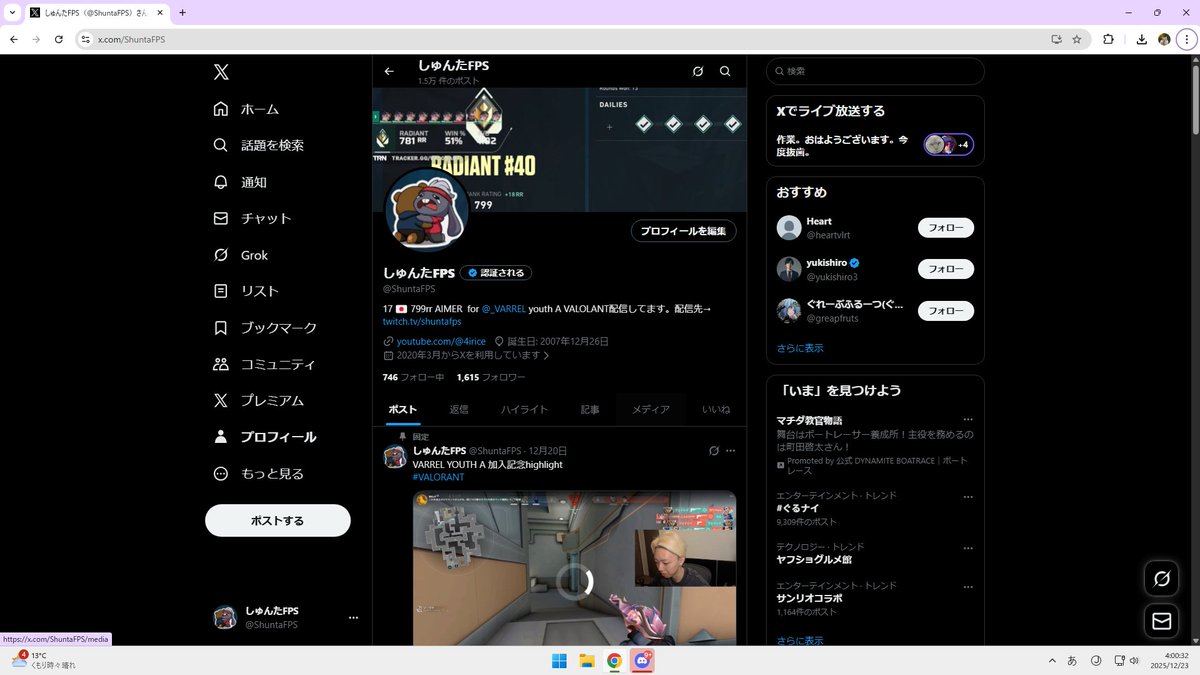Select the ポスト tab
The image size is (1200, 675).
[x=403, y=409]
